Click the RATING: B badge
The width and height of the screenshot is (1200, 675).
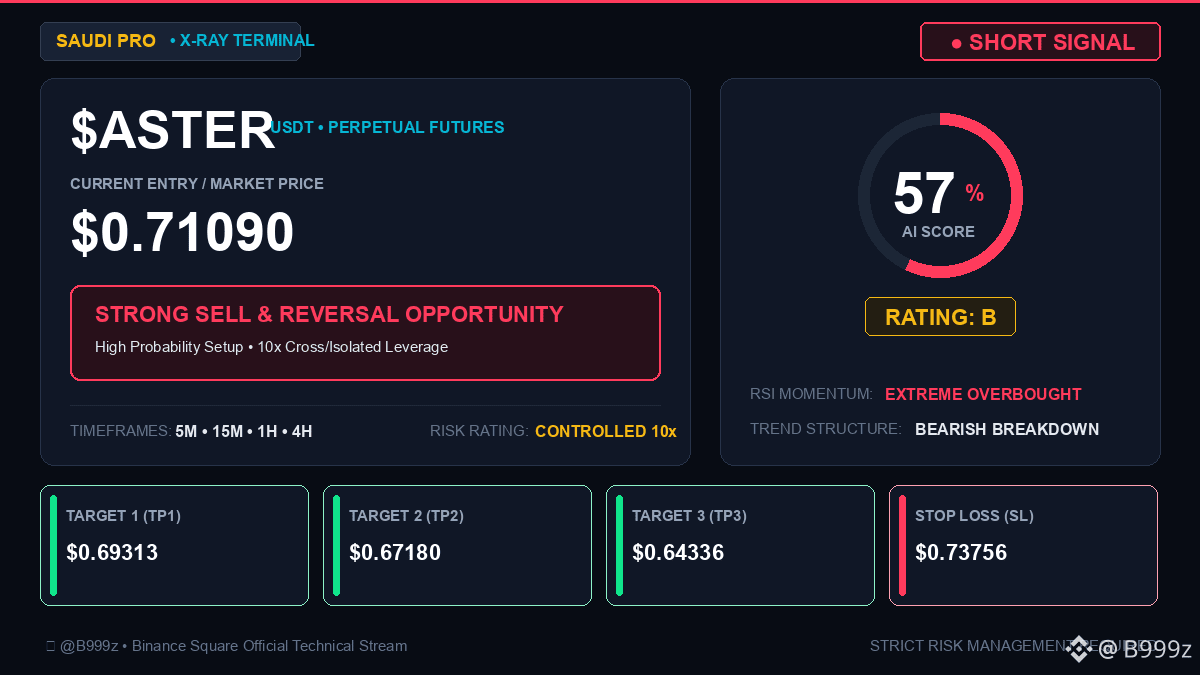tap(940, 317)
